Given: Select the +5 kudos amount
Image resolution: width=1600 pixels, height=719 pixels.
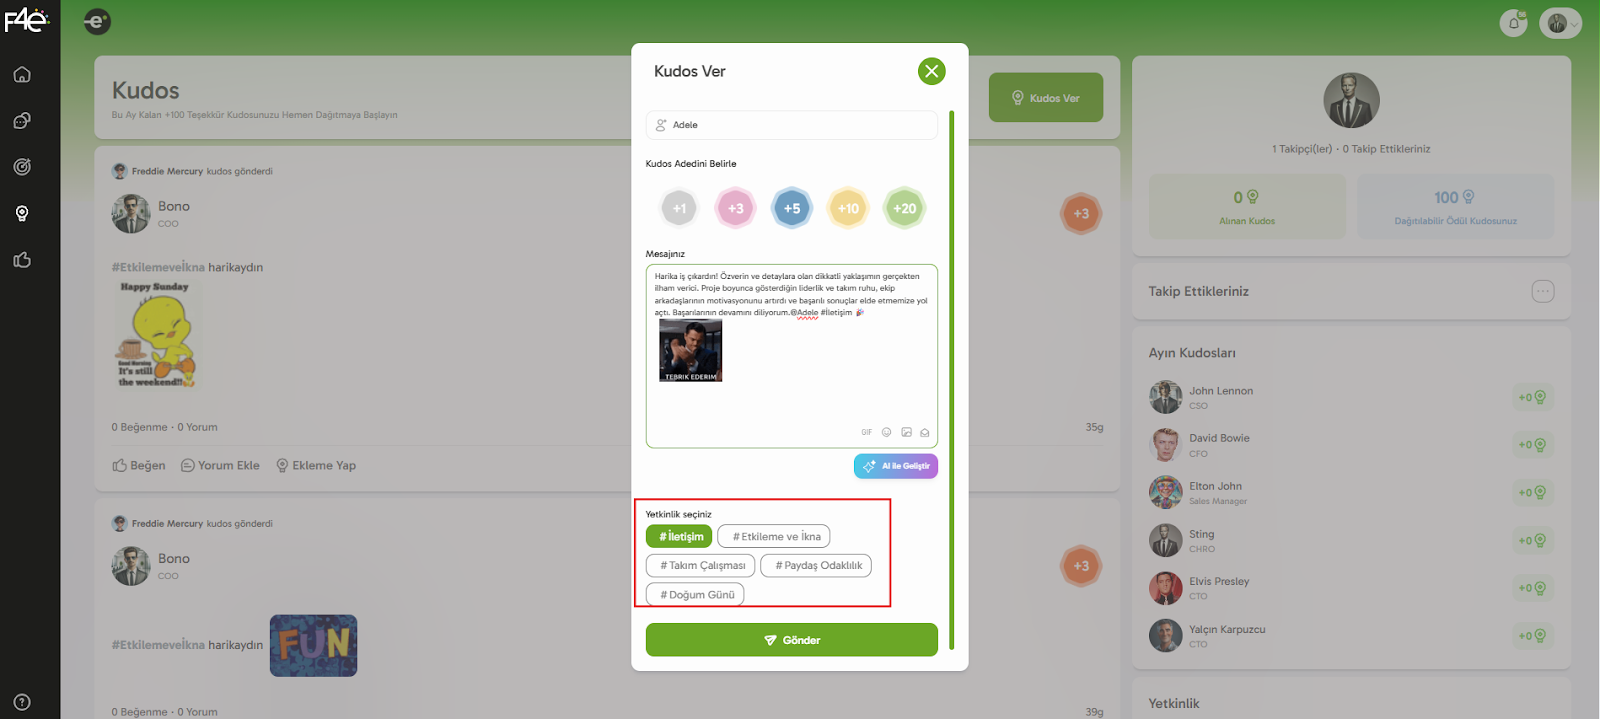Looking at the screenshot, I should [x=792, y=208].
